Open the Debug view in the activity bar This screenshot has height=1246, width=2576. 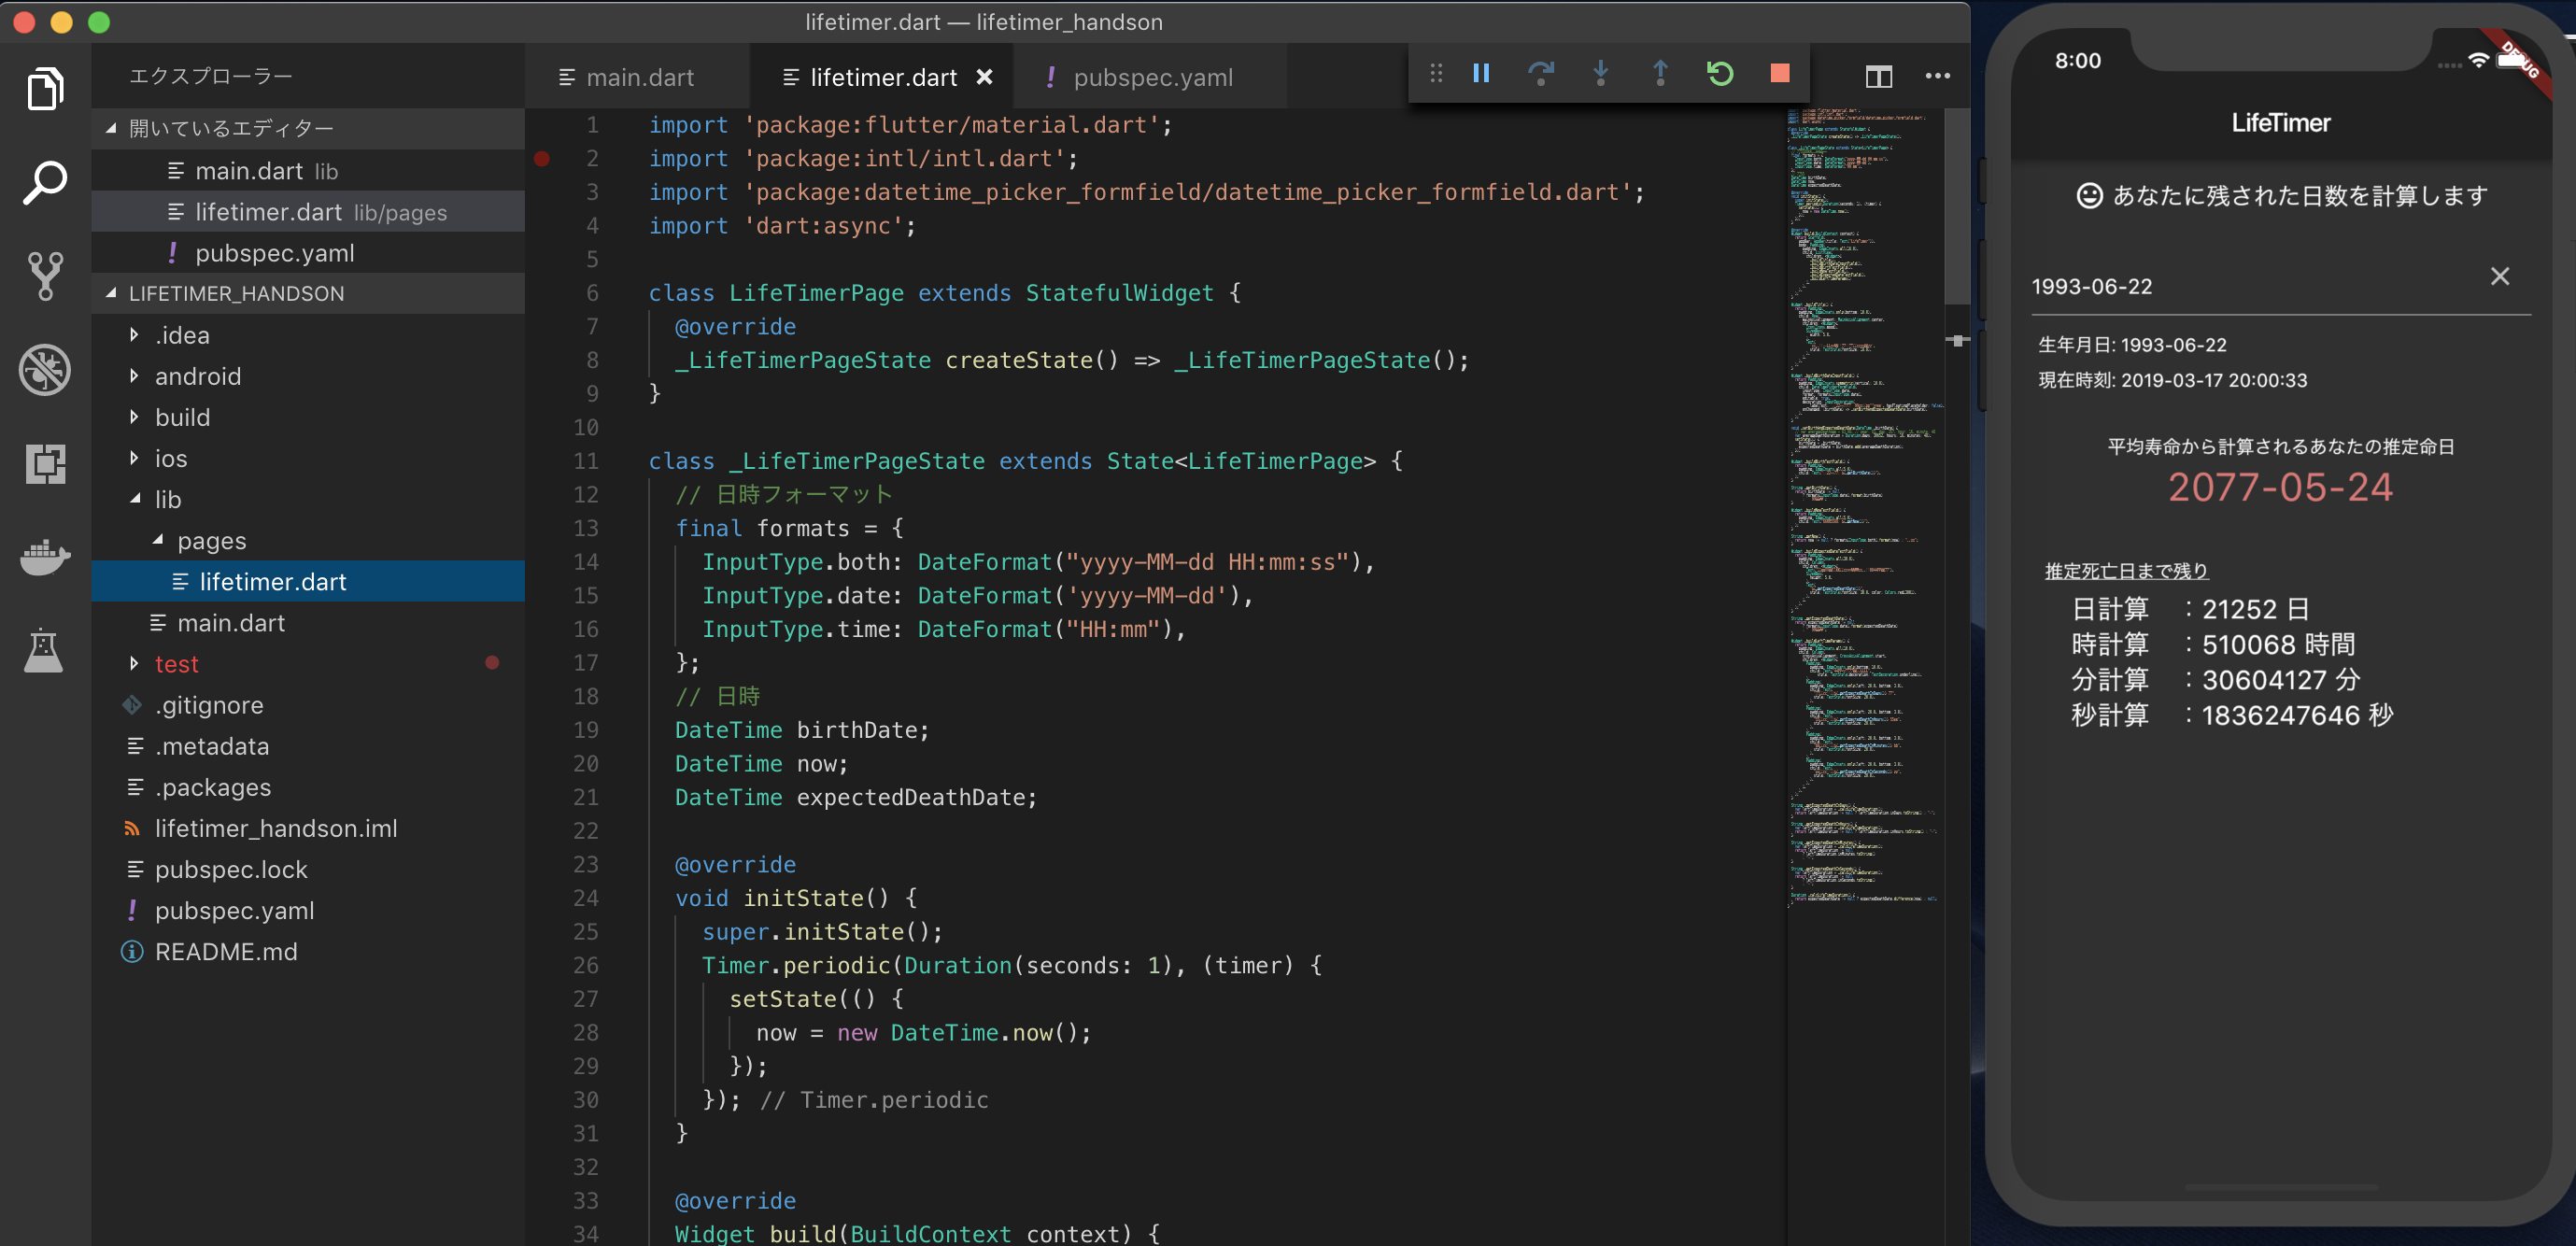[x=45, y=370]
